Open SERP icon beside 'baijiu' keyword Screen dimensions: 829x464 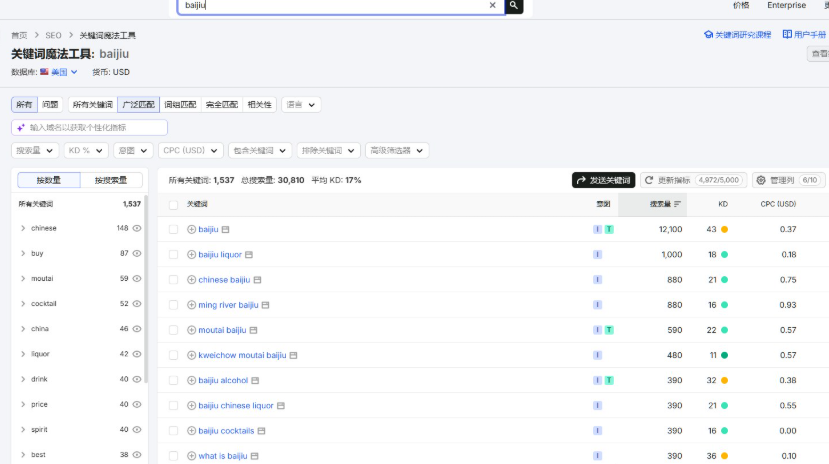226,229
